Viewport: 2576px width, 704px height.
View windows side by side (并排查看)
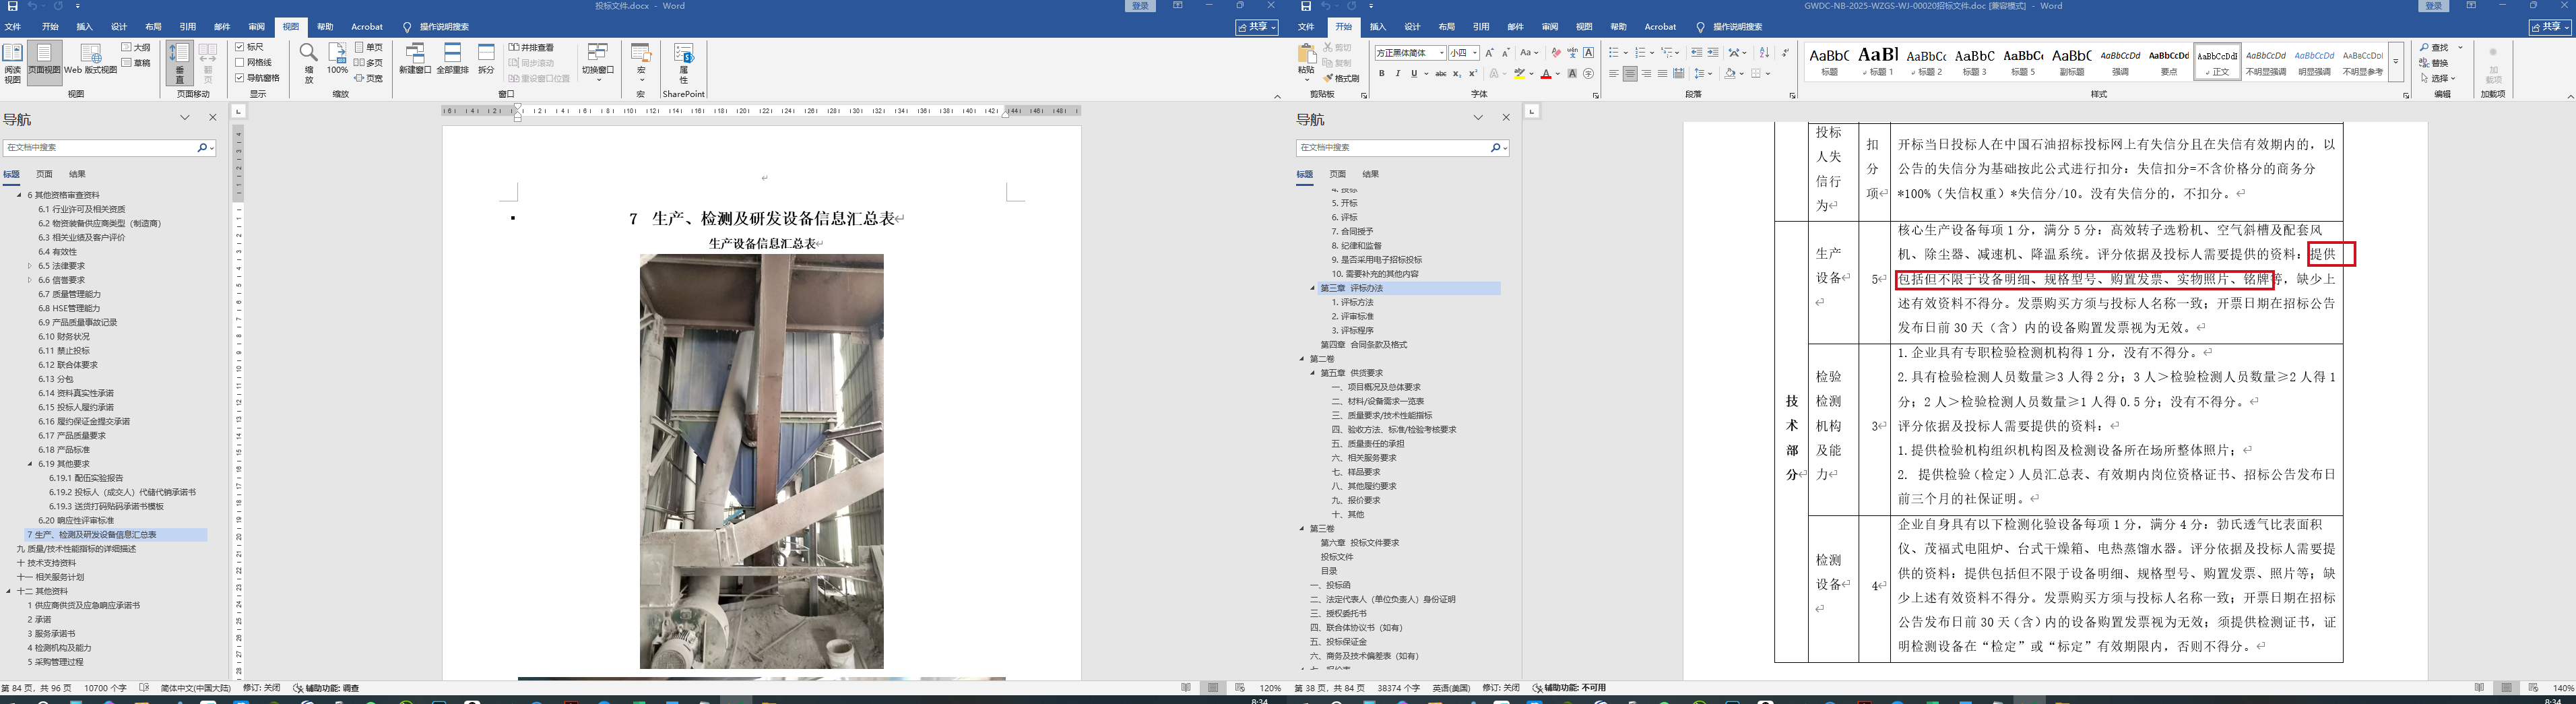(531, 47)
